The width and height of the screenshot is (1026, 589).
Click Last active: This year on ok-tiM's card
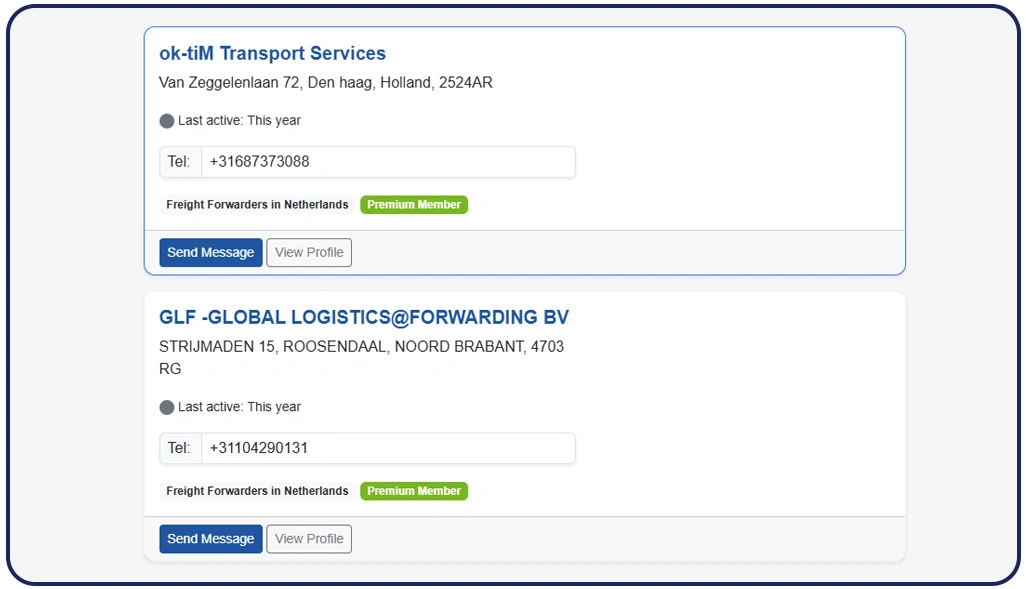[238, 120]
